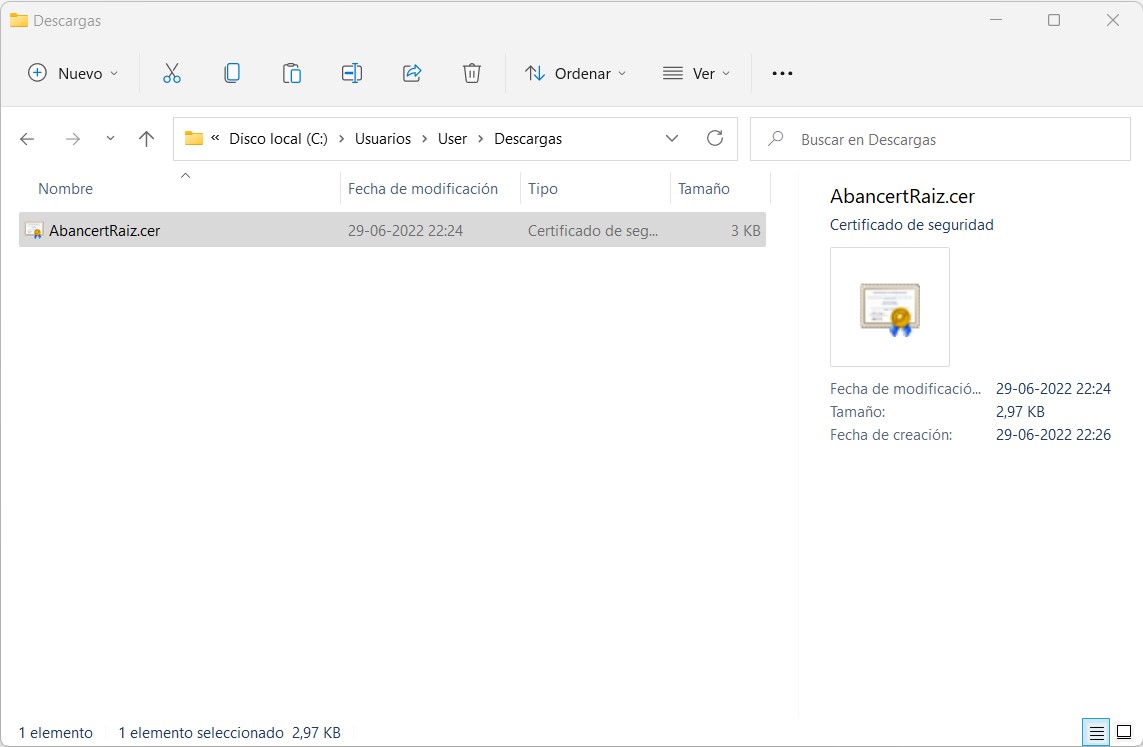Go up one folder level
Image resolution: width=1143 pixels, height=747 pixels.
(x=146, y=139)
